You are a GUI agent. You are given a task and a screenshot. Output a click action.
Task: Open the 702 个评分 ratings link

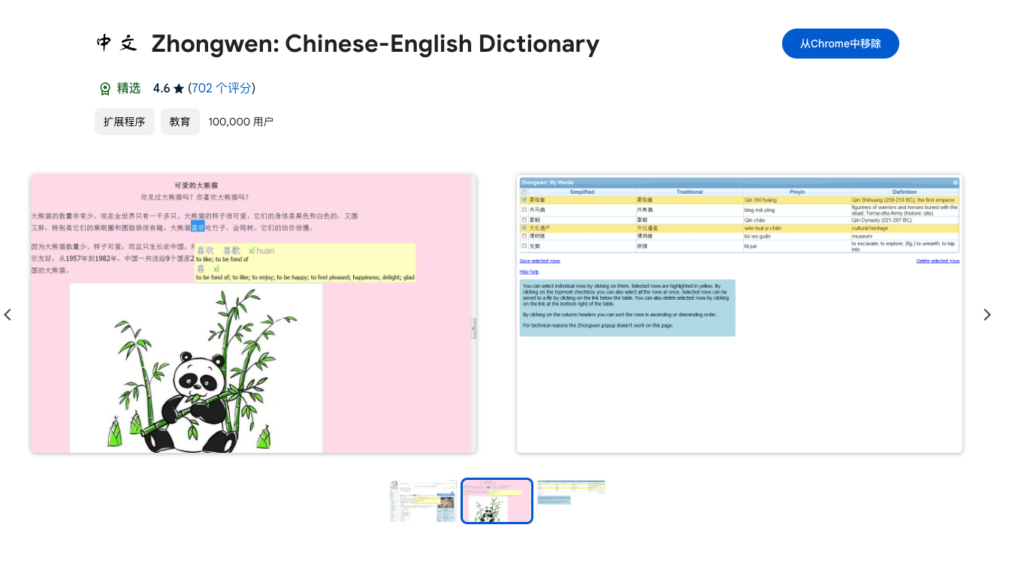[x=221, y=88]
